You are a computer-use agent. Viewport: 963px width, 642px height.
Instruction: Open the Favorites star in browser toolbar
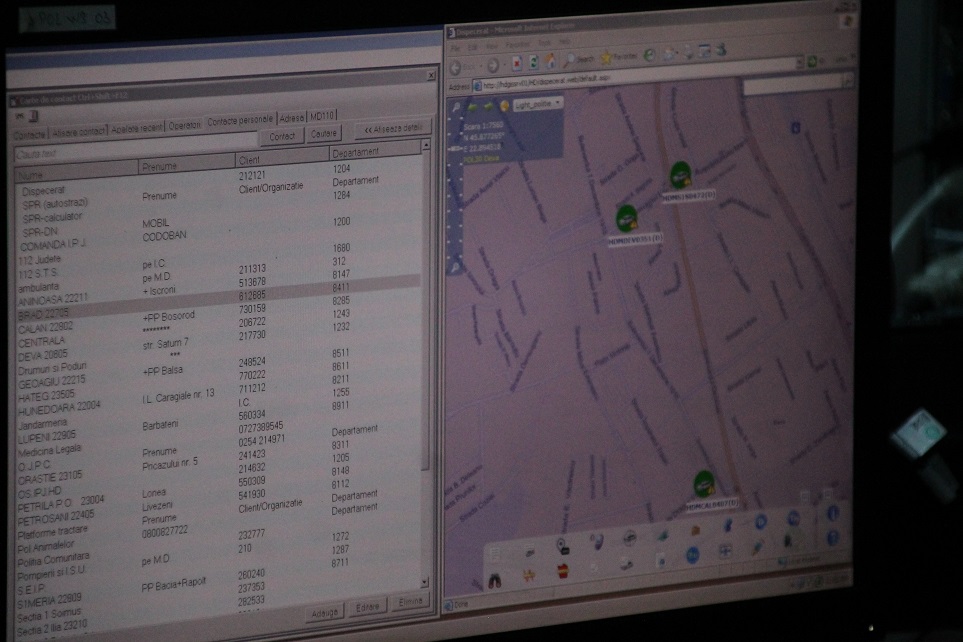point(604,57)
